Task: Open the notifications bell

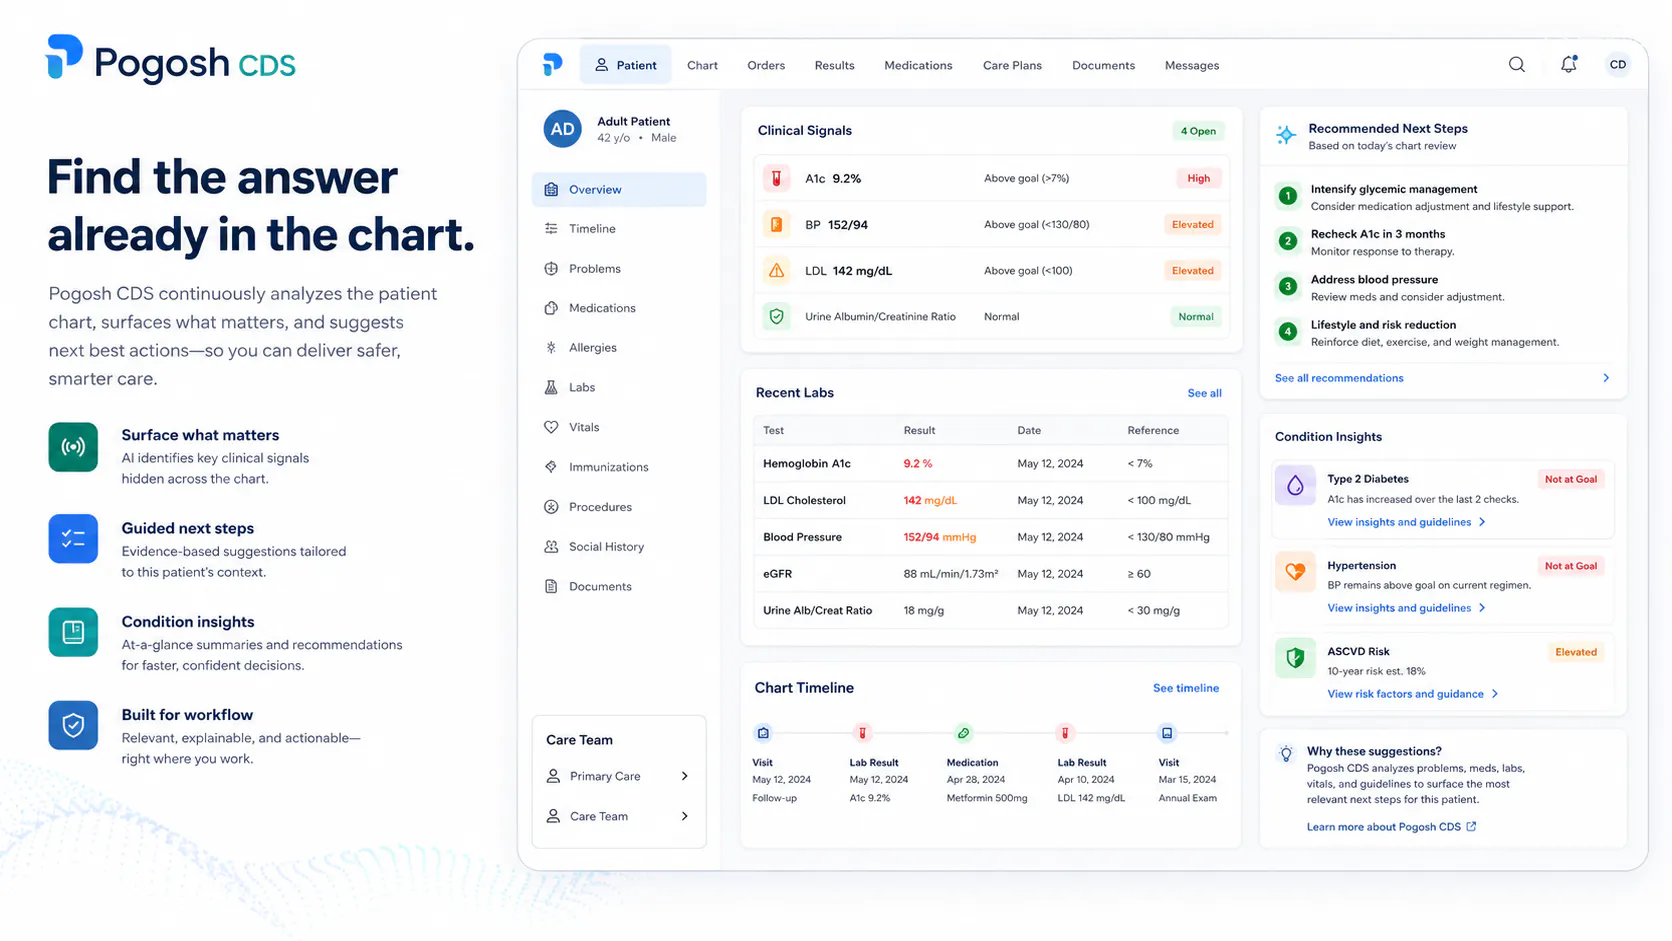Action: coord(1569,64)
